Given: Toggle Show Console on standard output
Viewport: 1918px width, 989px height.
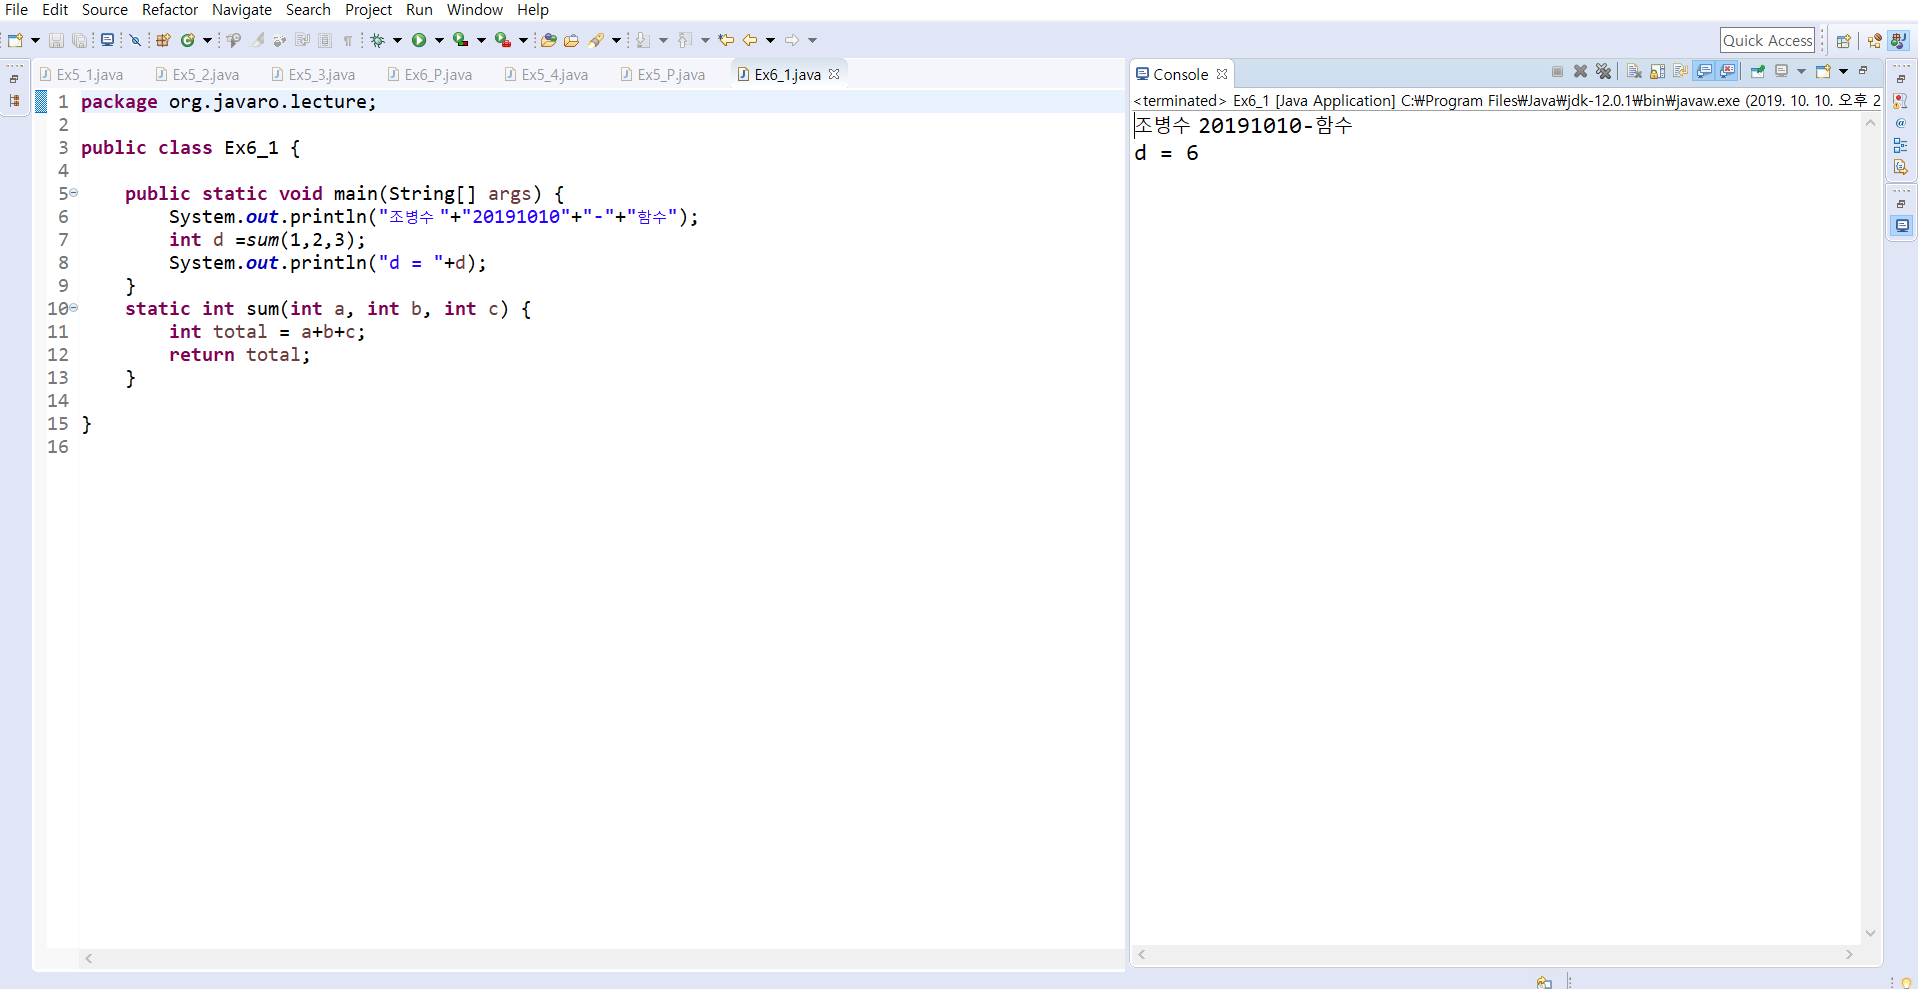Looking at the screenshot, I should click(x=1704, y=71).
